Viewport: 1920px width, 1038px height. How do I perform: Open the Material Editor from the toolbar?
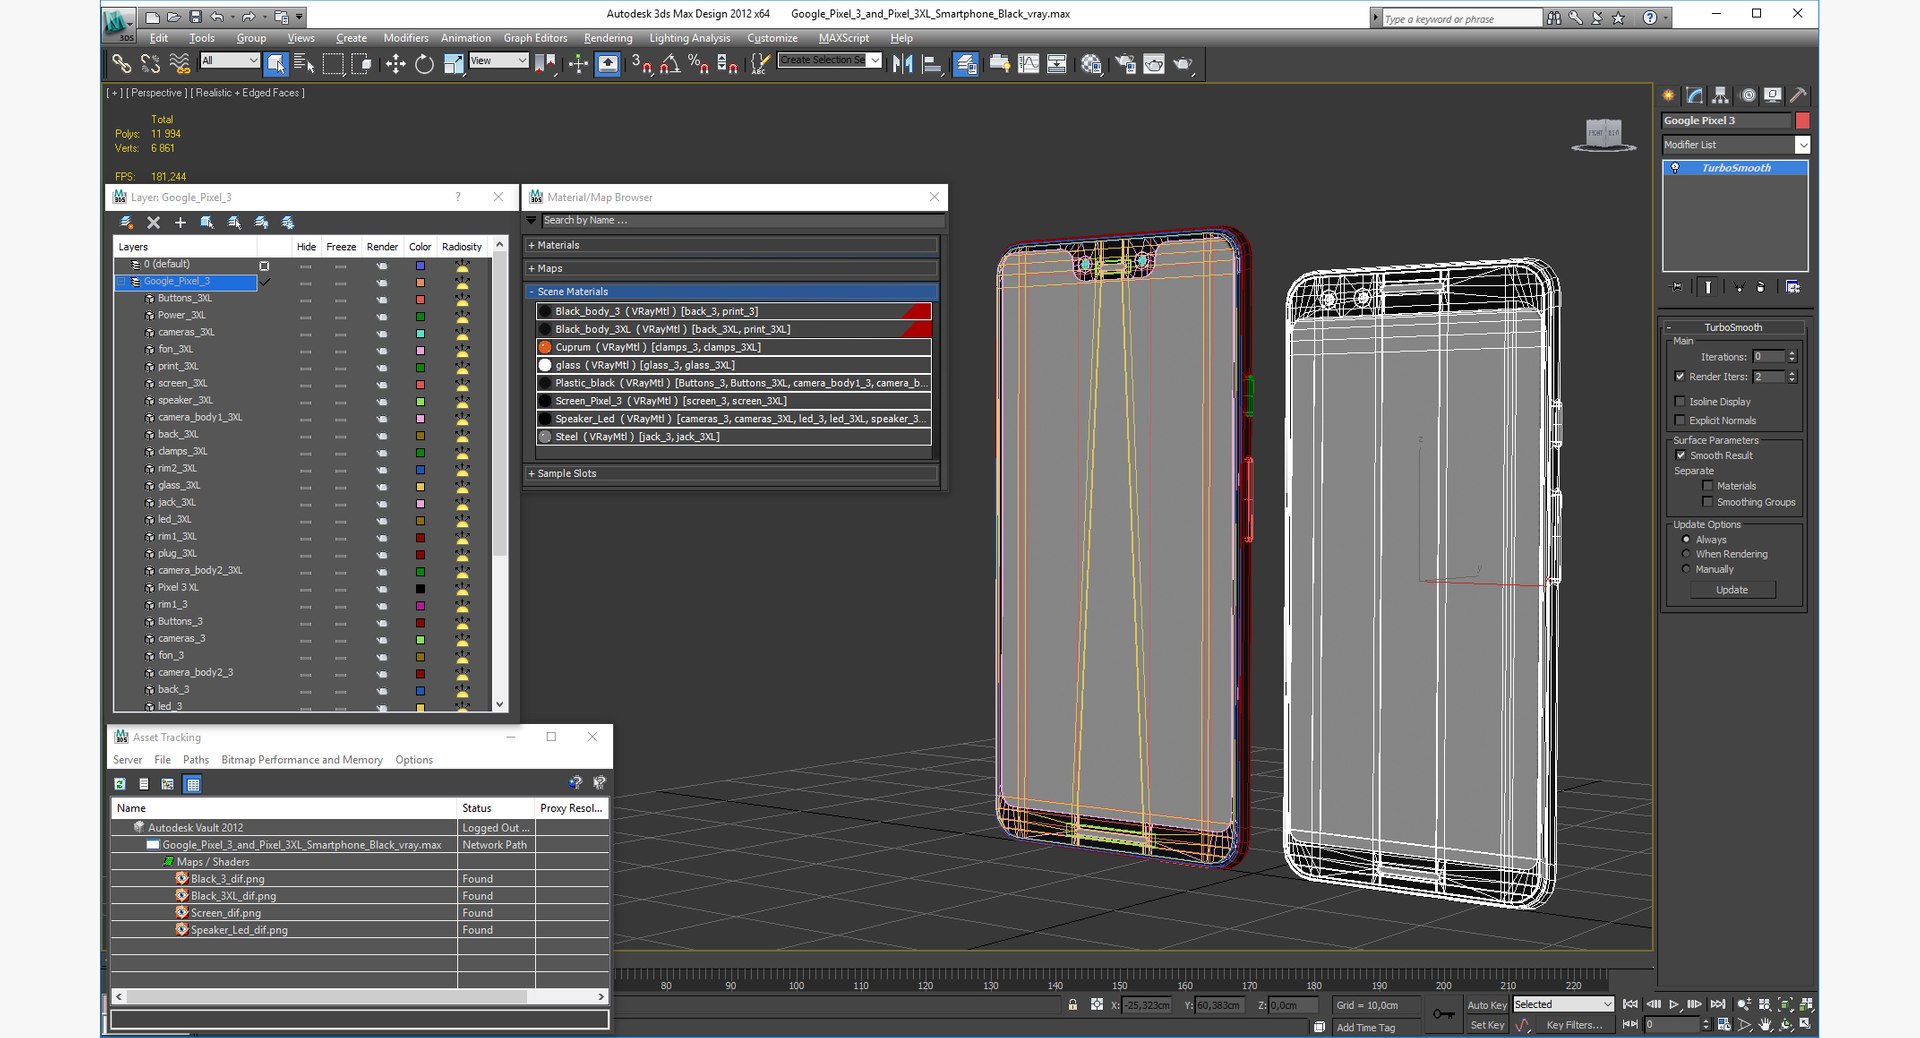(x=1091, y=64)
